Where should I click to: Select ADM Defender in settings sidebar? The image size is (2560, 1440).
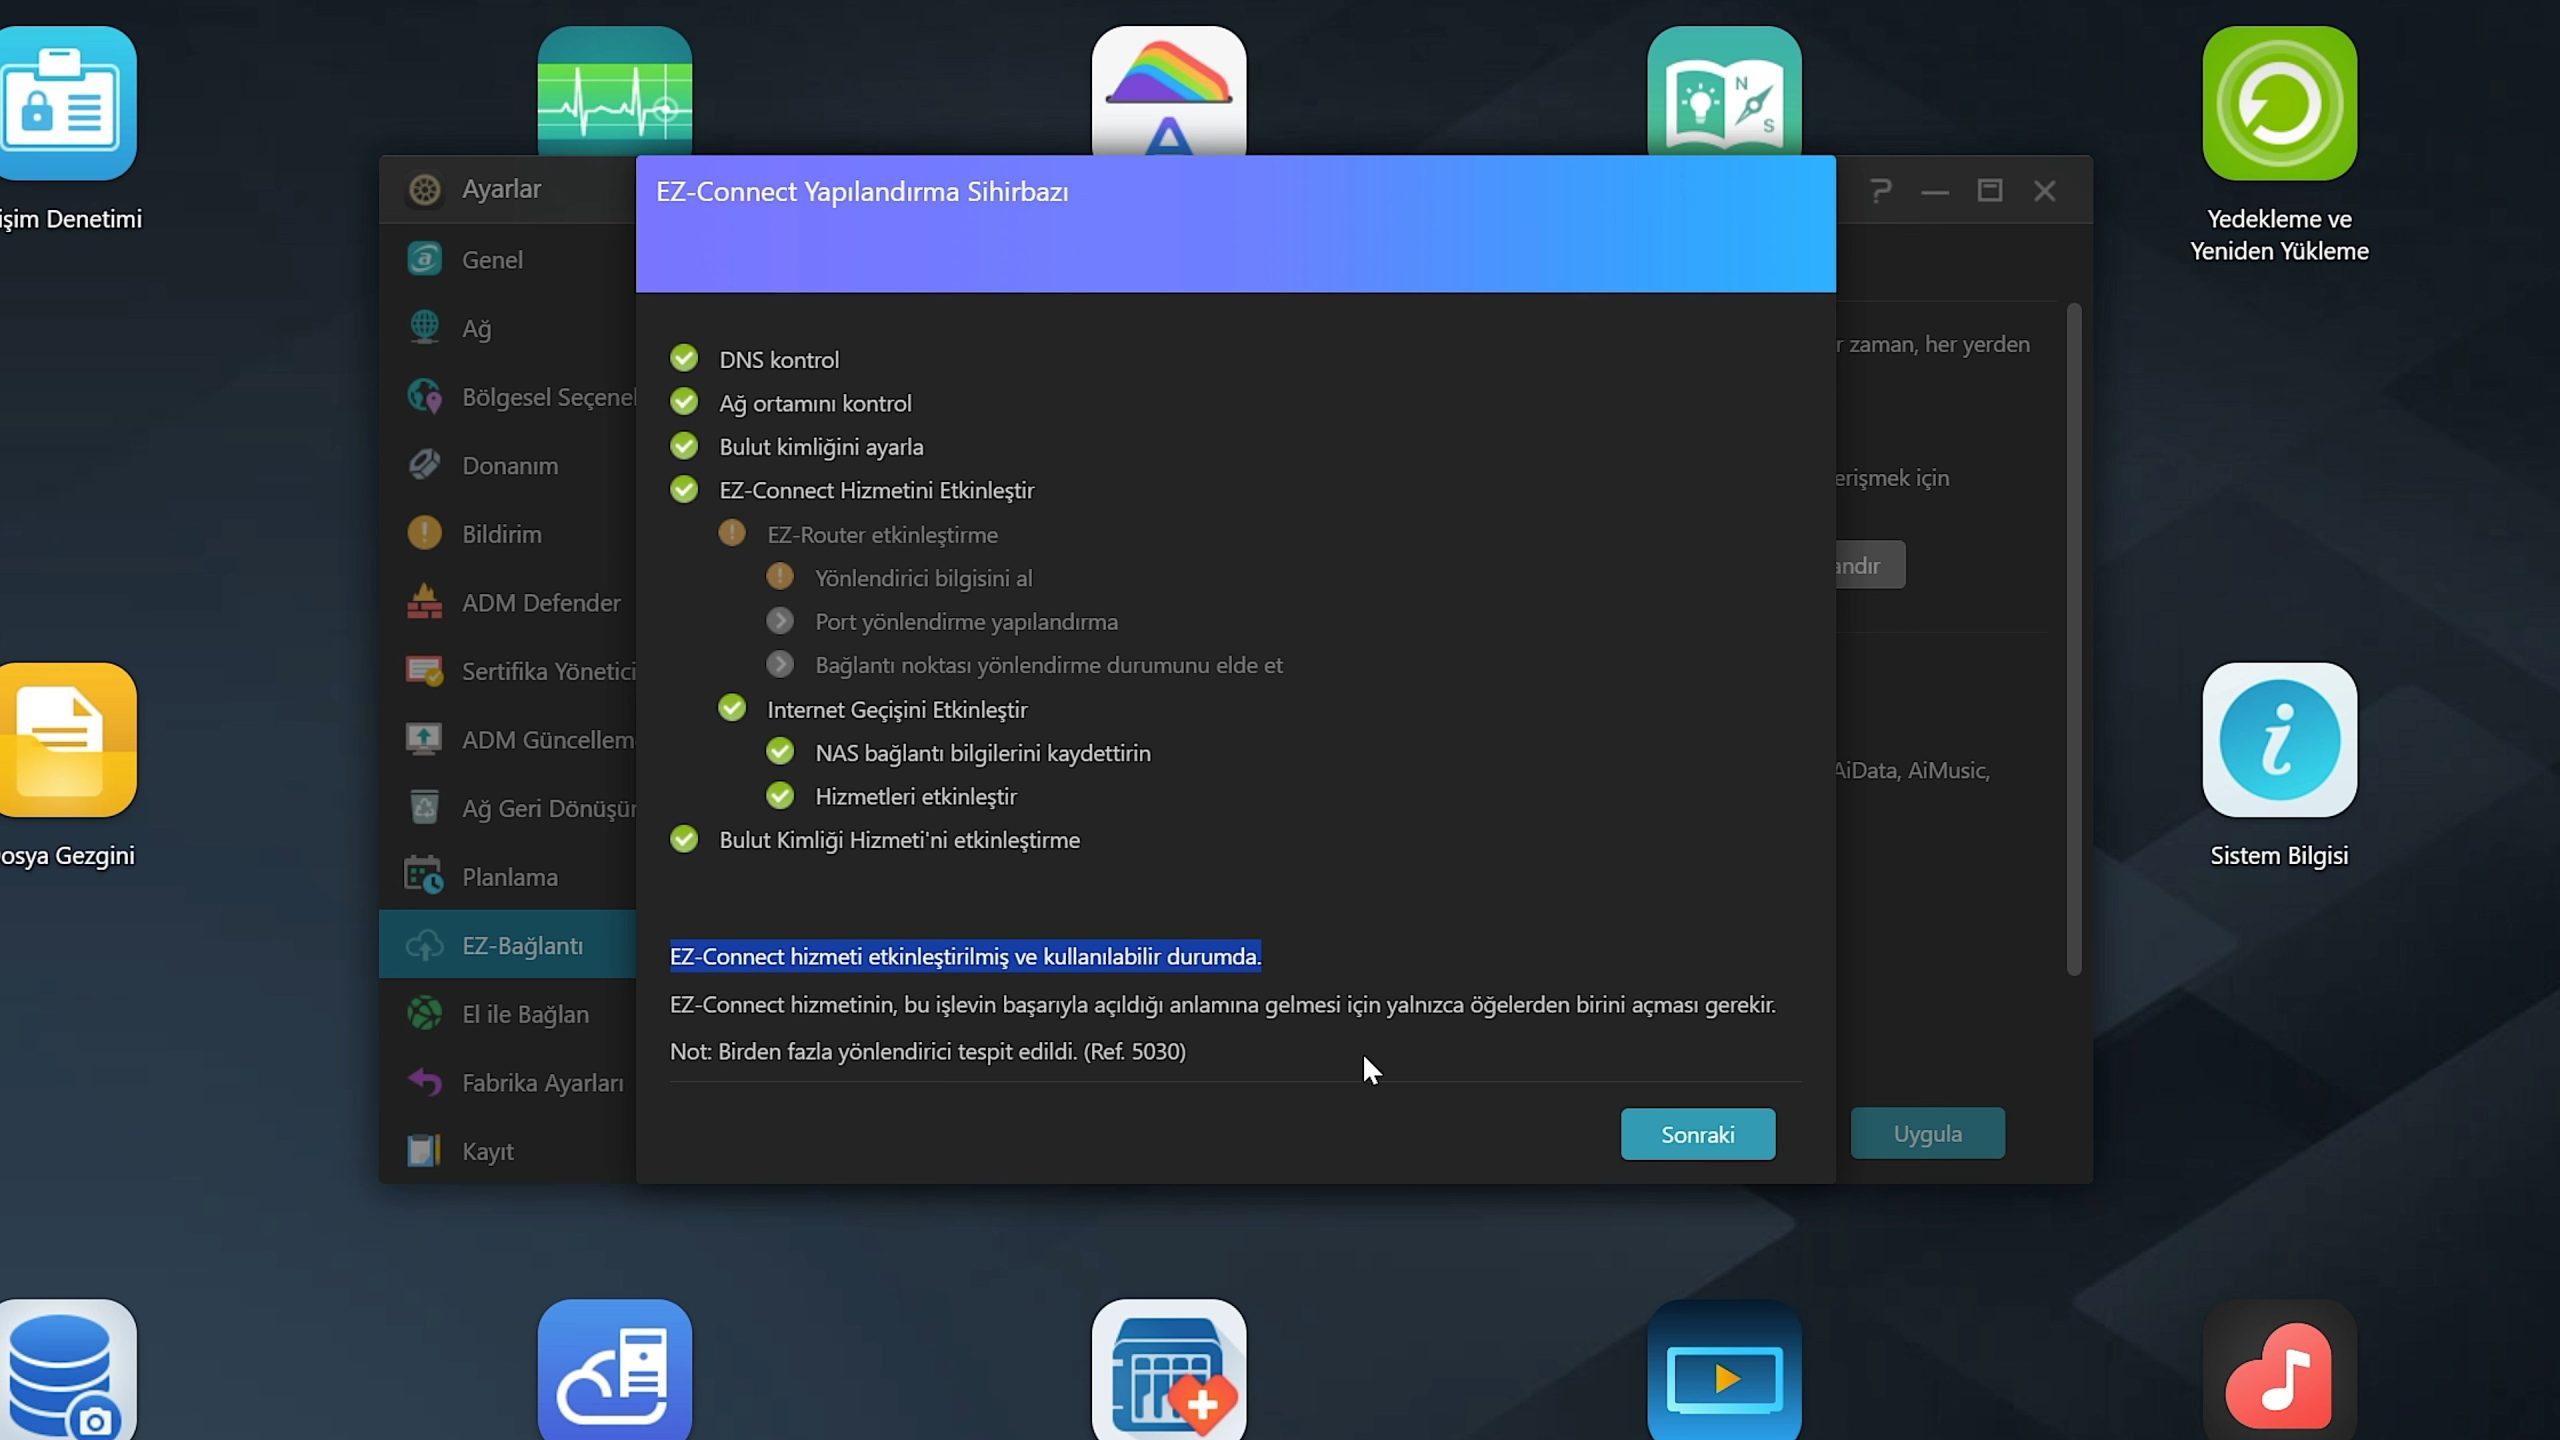(540, 603)
